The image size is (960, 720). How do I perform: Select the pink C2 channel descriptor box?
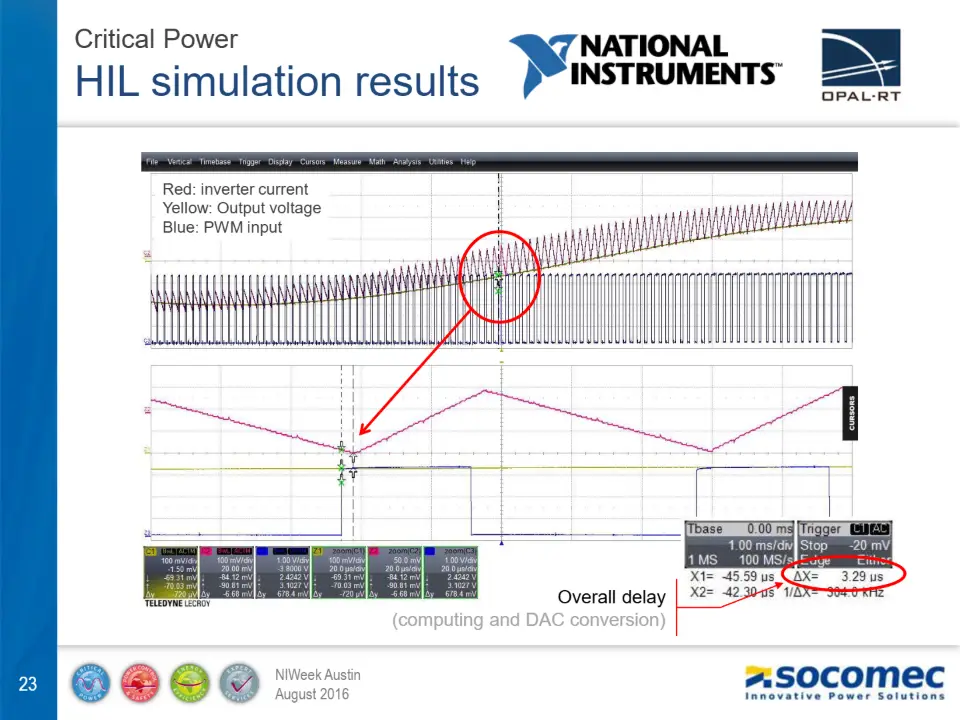227,572
